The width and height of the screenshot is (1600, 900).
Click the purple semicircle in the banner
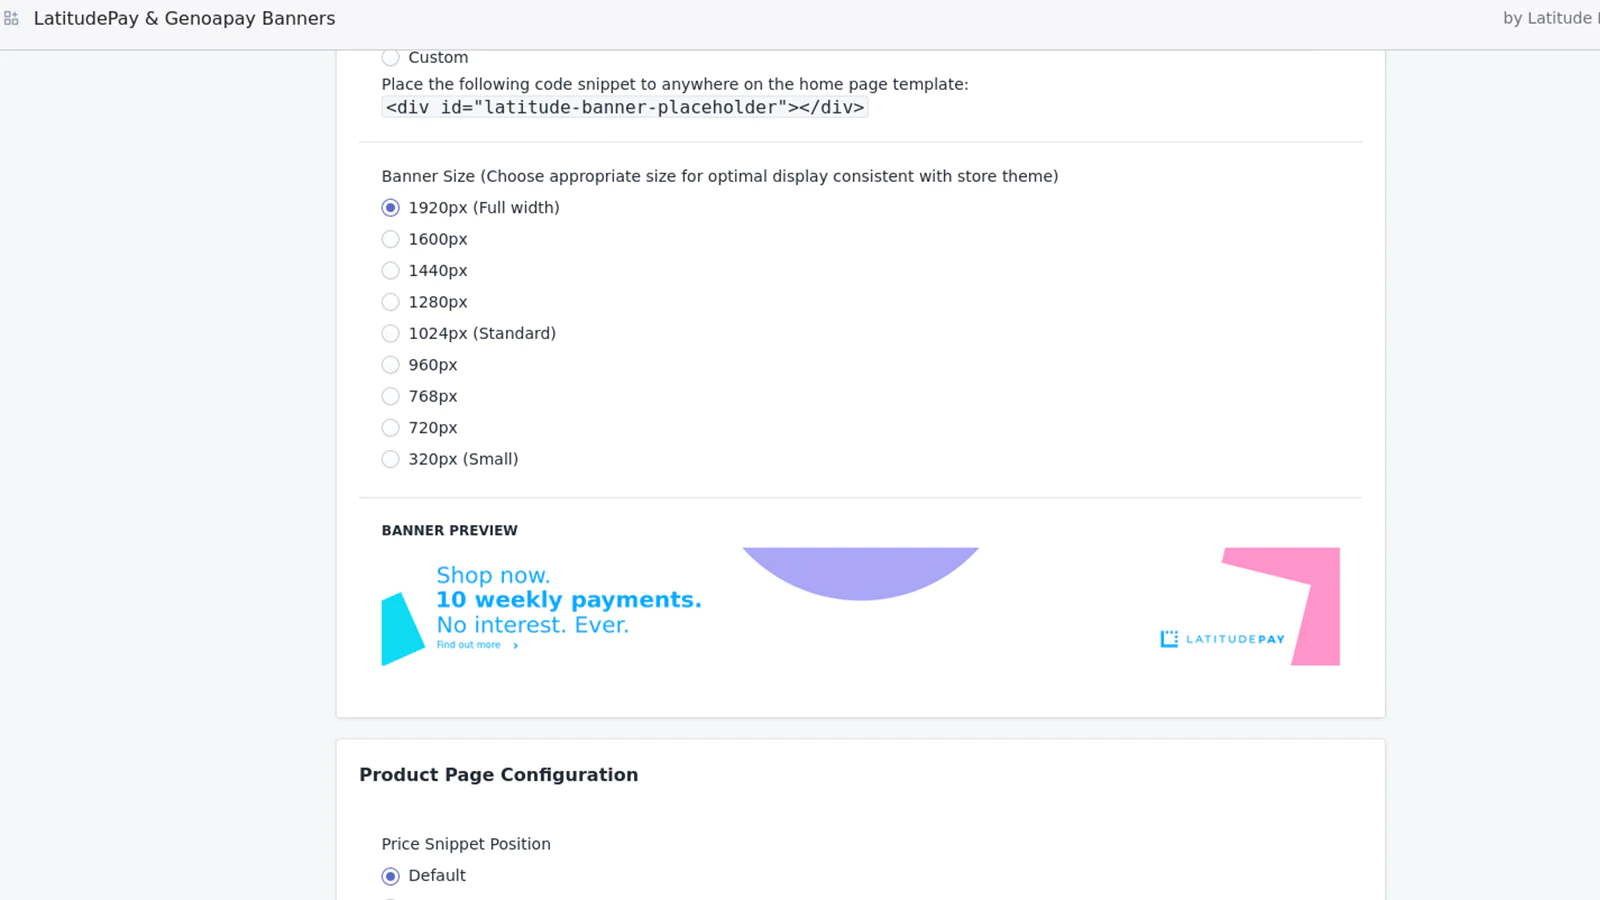tap(860, 571)
